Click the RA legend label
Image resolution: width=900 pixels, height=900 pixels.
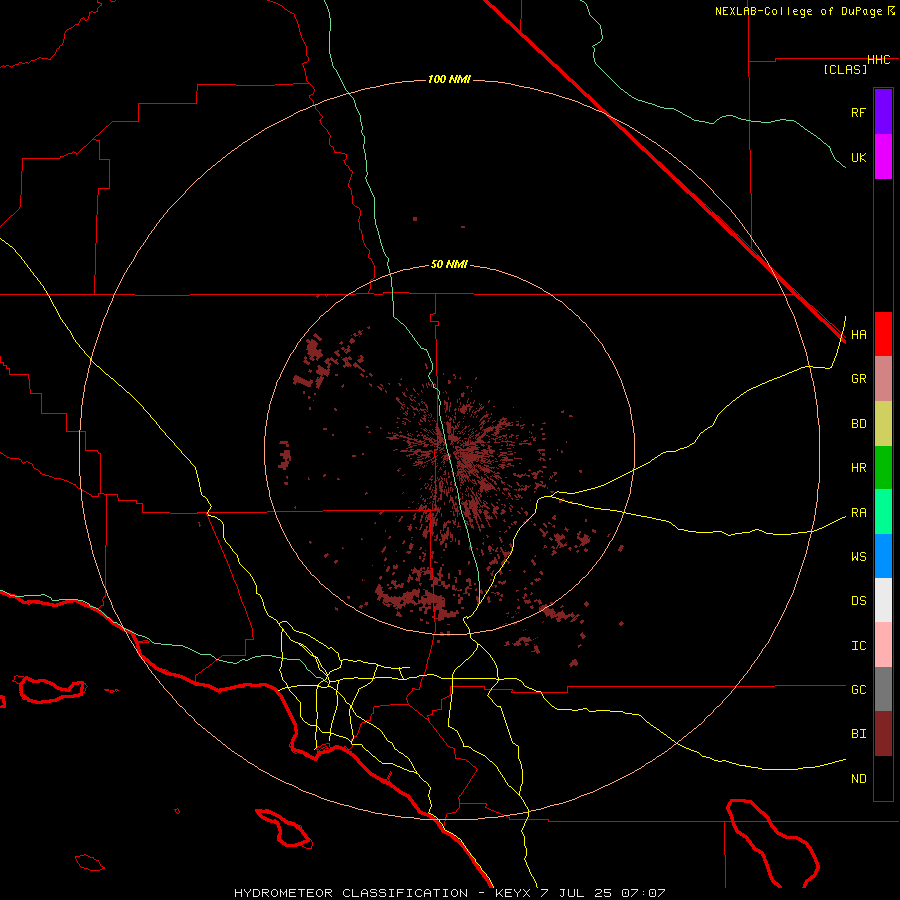tap(858, 513)
